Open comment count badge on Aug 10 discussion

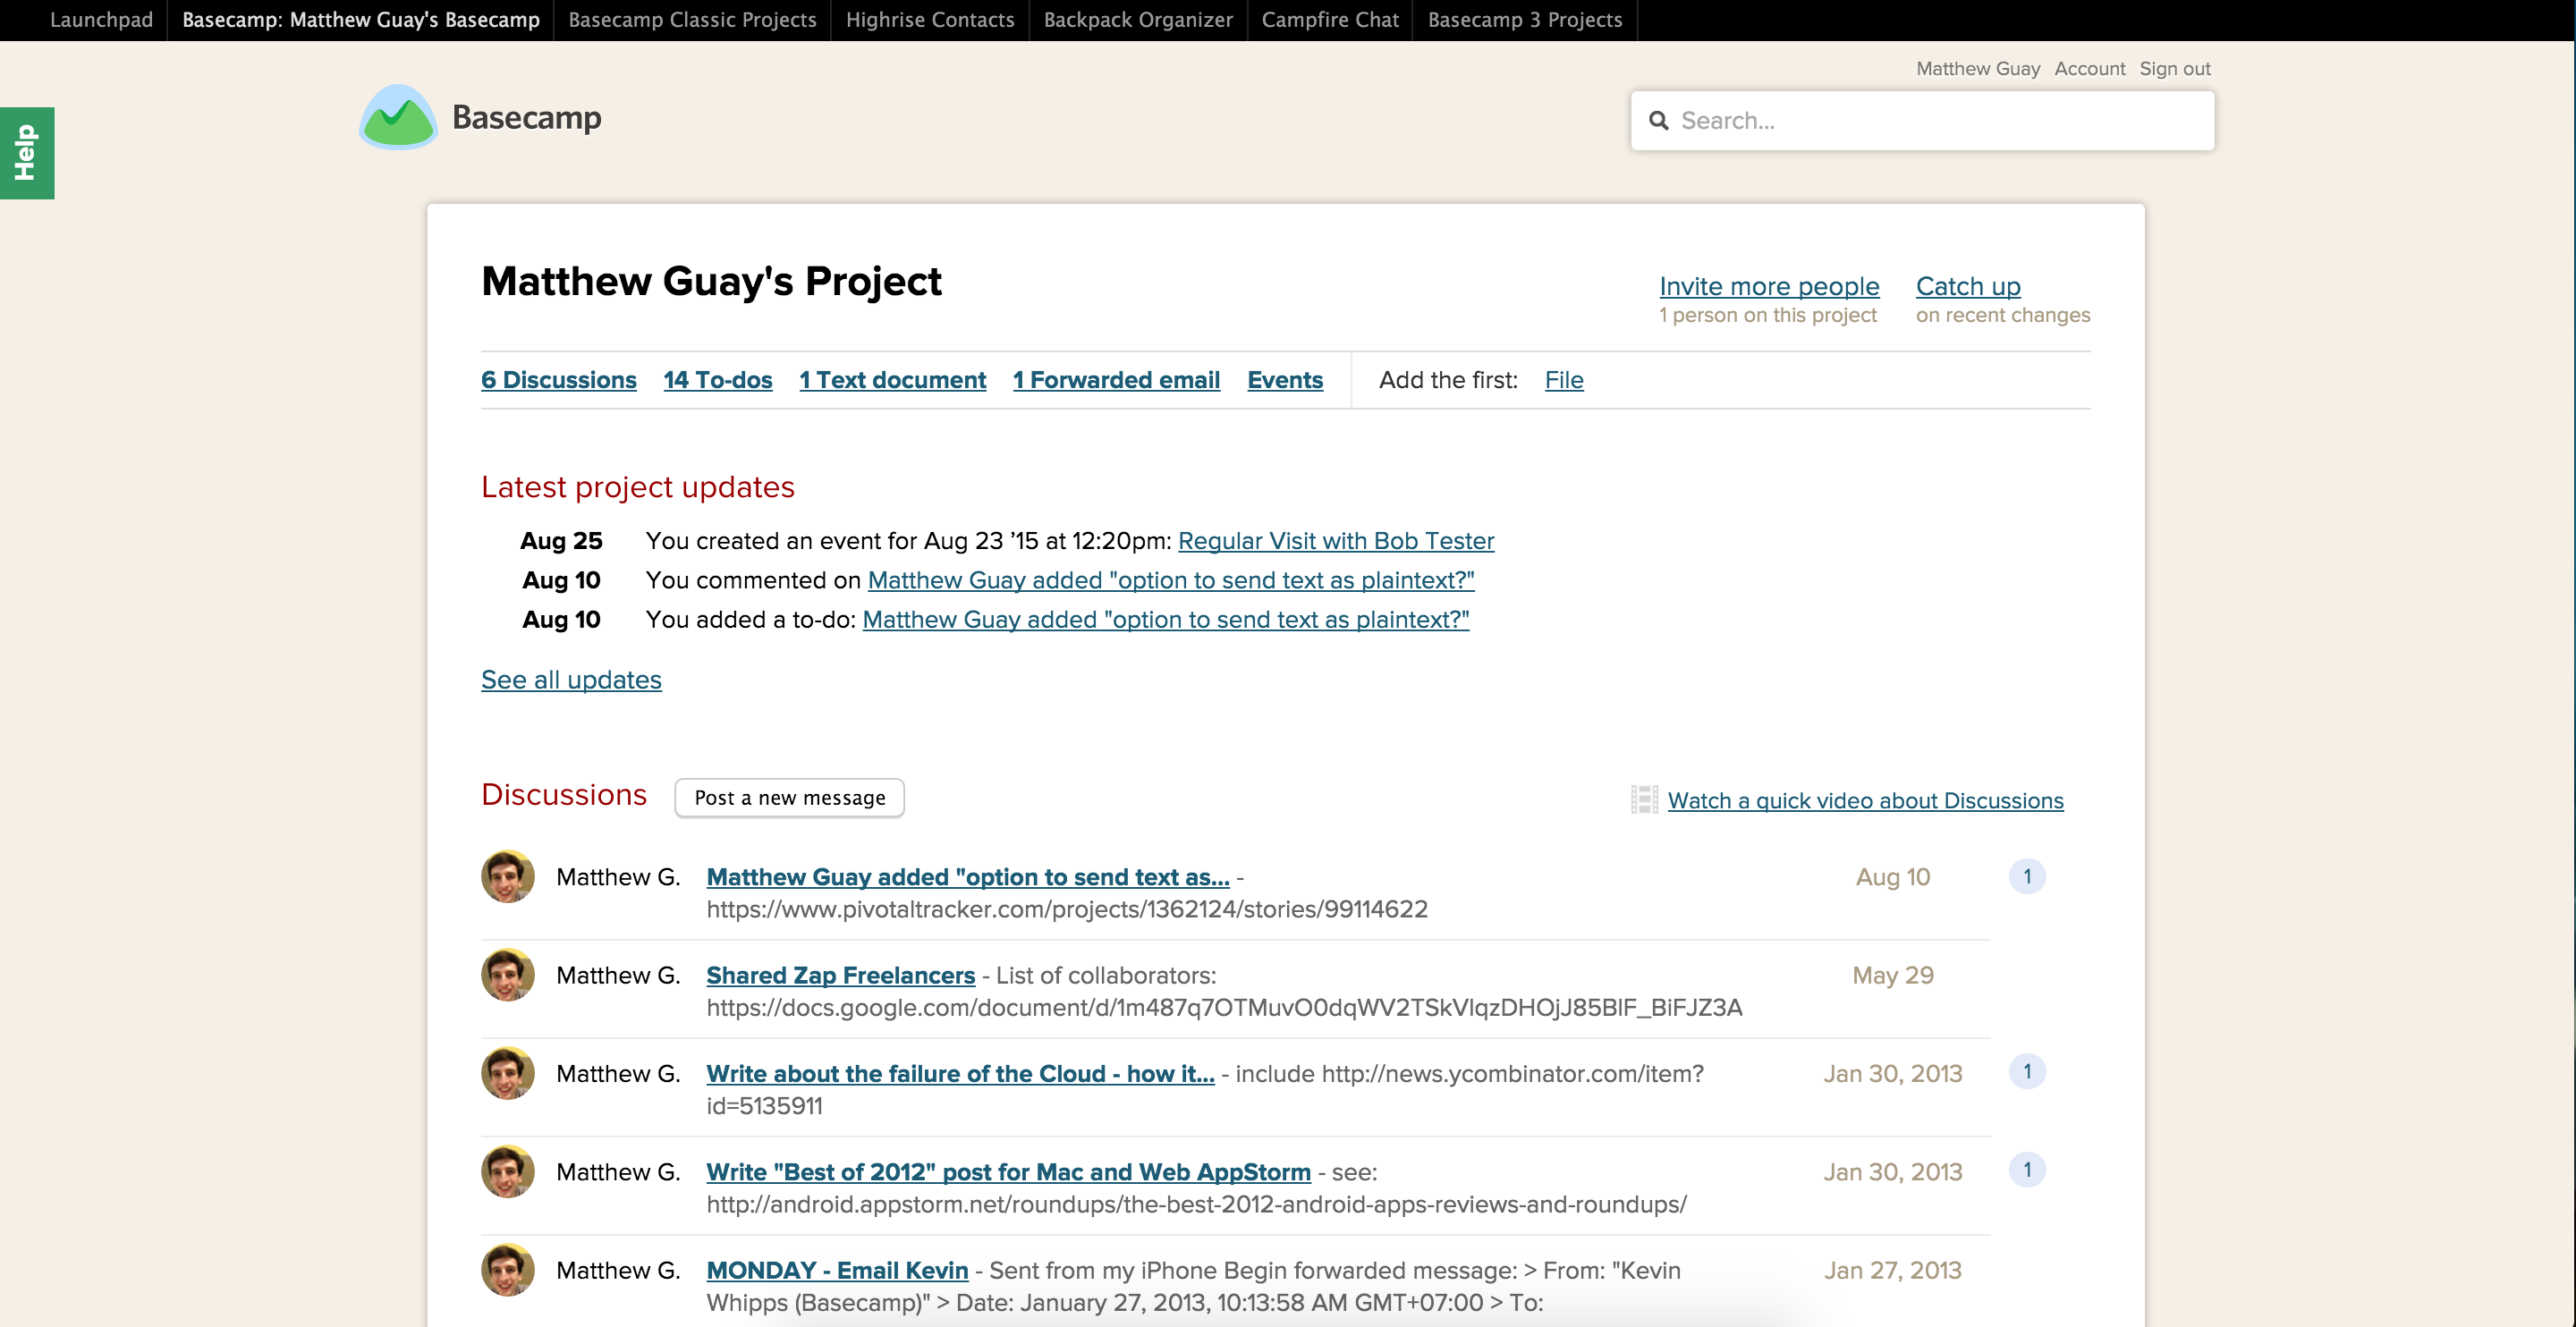[2027, 876]
